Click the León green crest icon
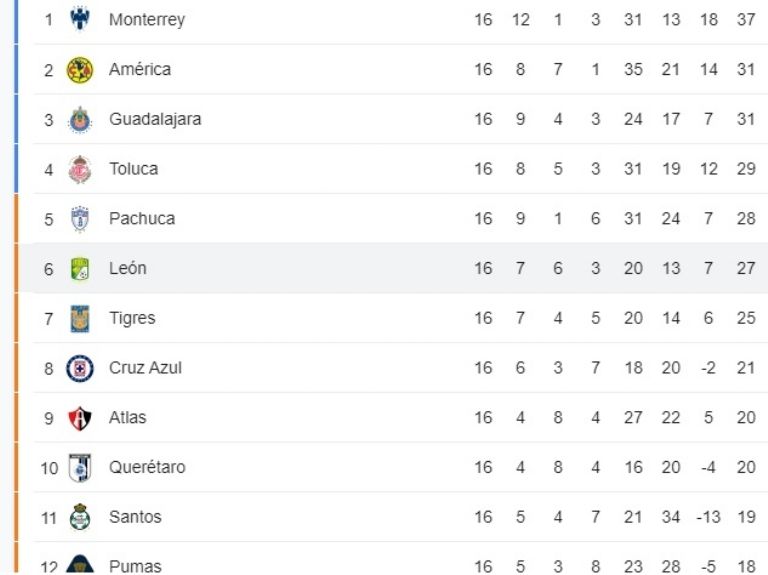 click(x=79, y=268)
